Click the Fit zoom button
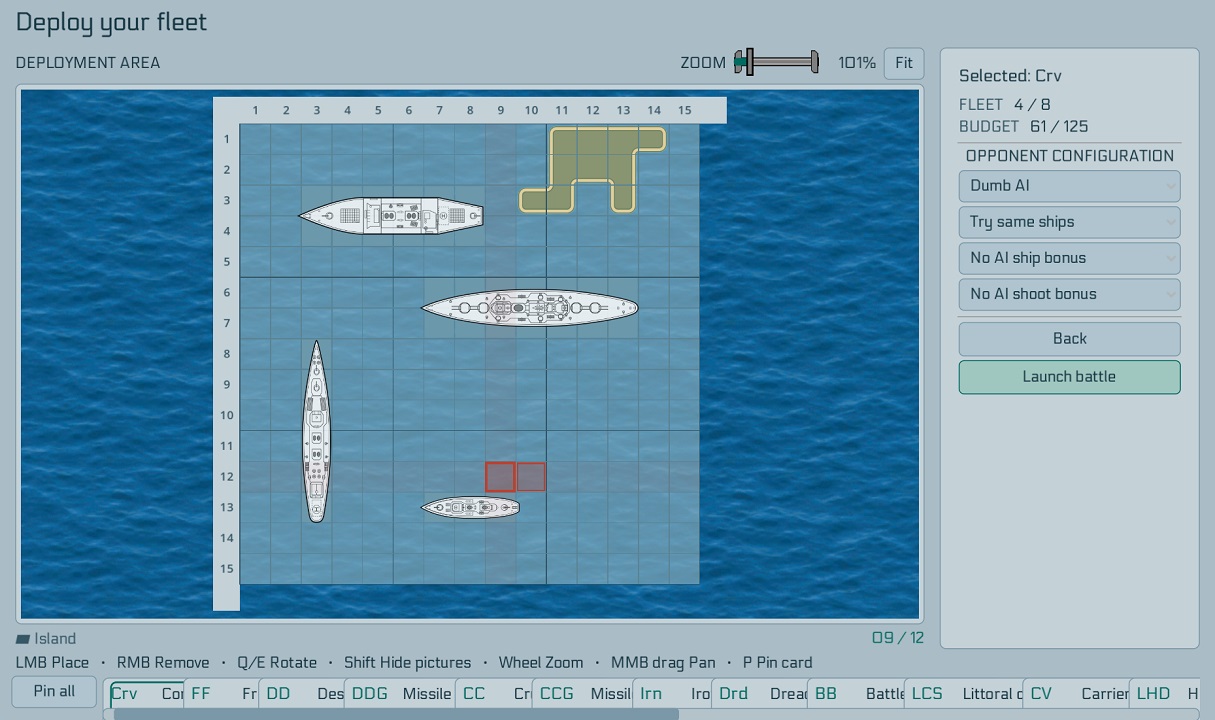 click(904, 63)
